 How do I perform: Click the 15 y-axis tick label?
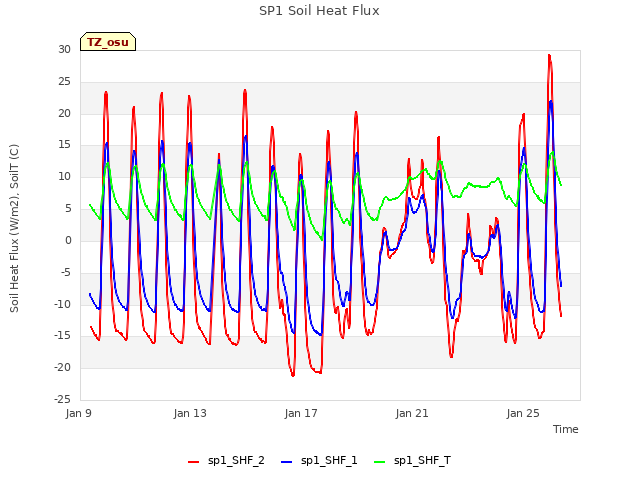point(64,145)
